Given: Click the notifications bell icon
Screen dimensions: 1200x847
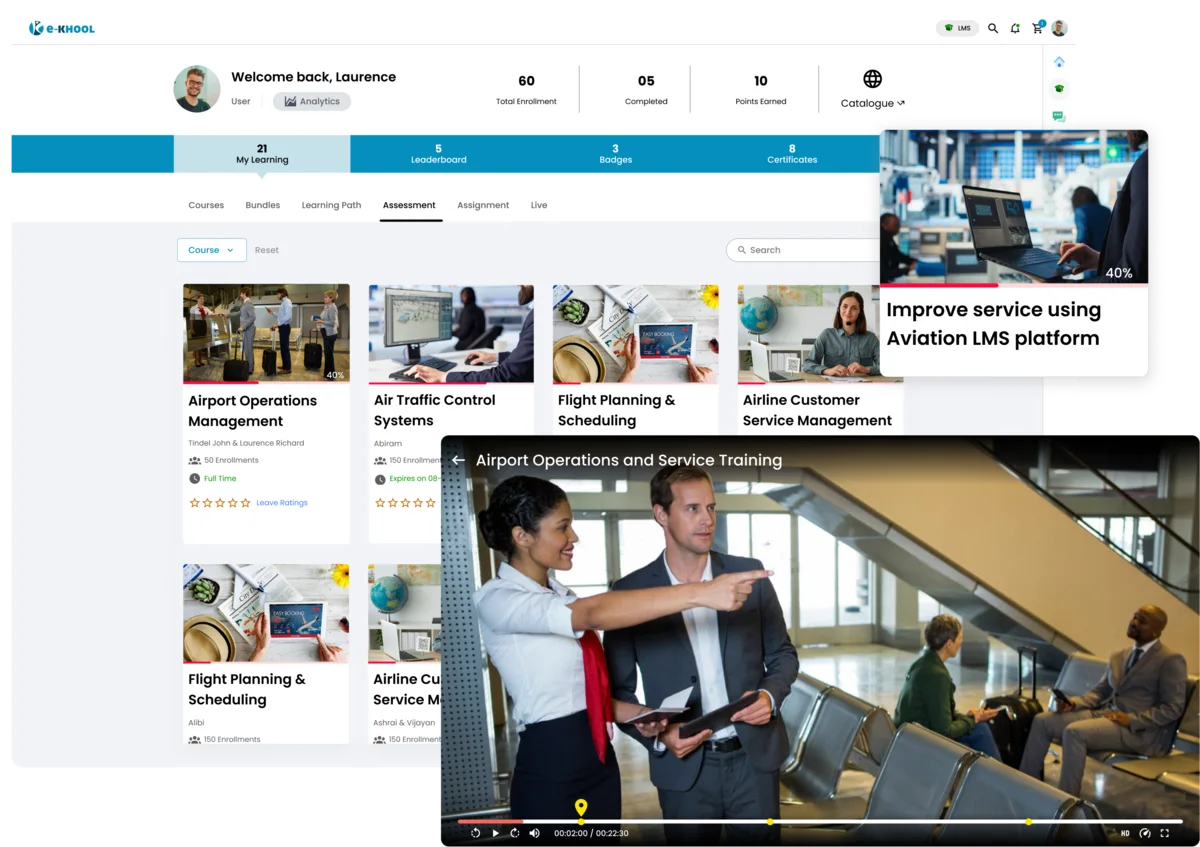Looking at the screenshot, I should pyautogui.click(x=1015, y=28).
